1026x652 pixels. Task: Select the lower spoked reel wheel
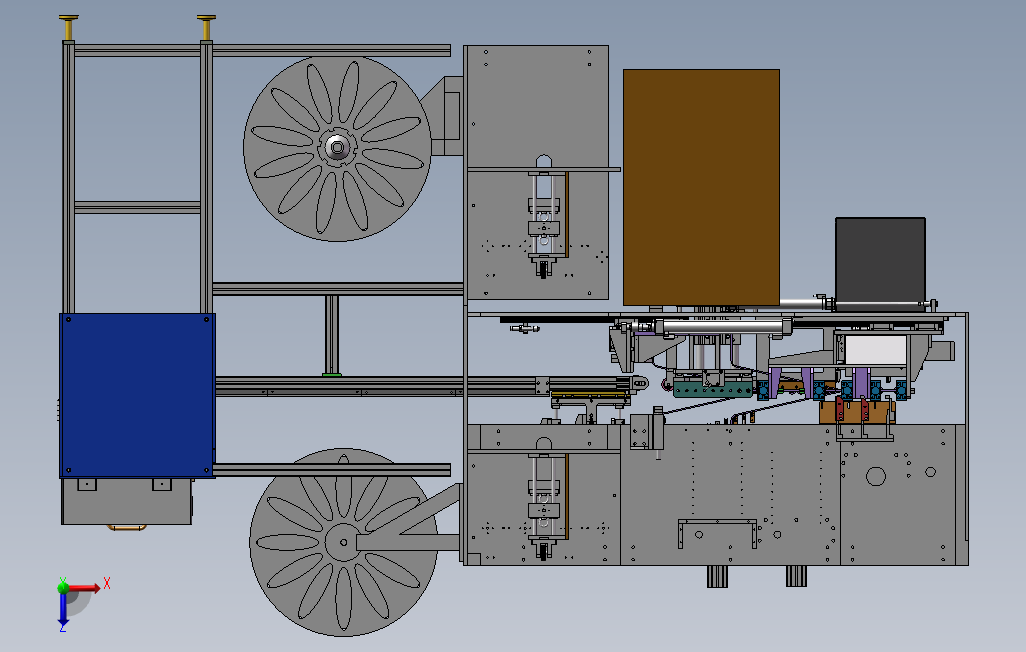point(343,543)
